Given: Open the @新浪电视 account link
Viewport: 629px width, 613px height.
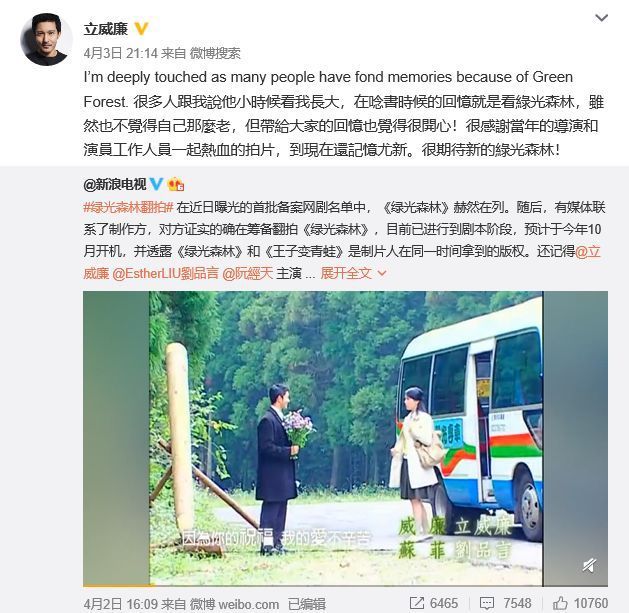Looking at the screenshot, I should (x=115, y=185).
